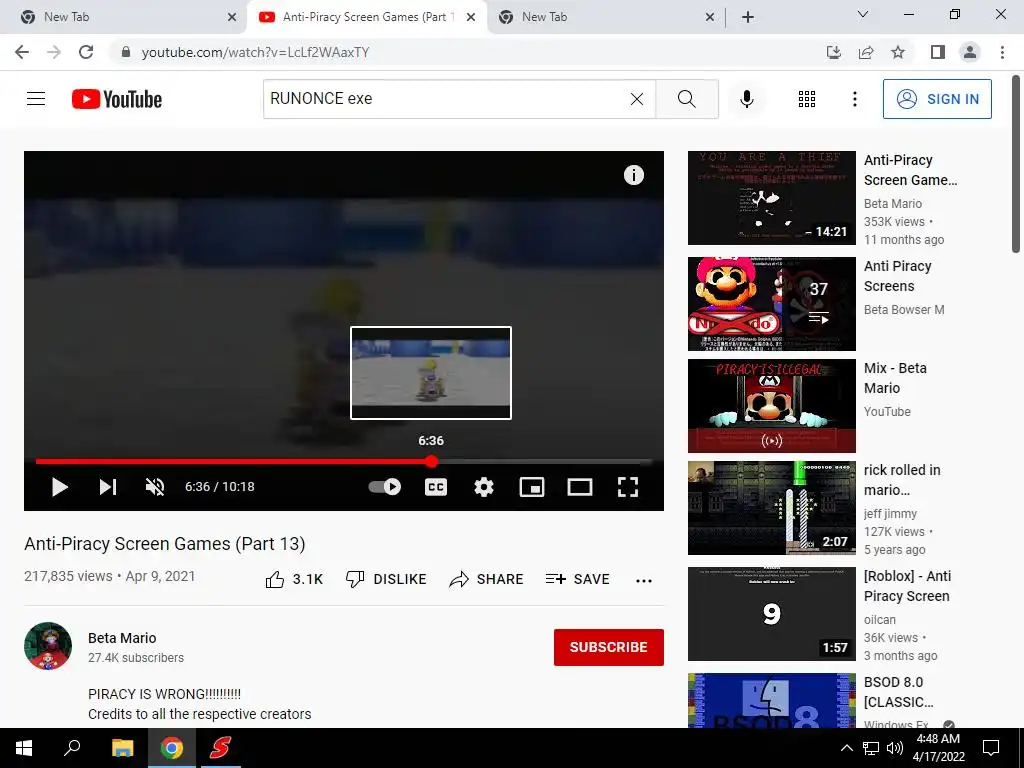Go to the YouTube home logo
1024x768 pixels.
click(117, 99)
